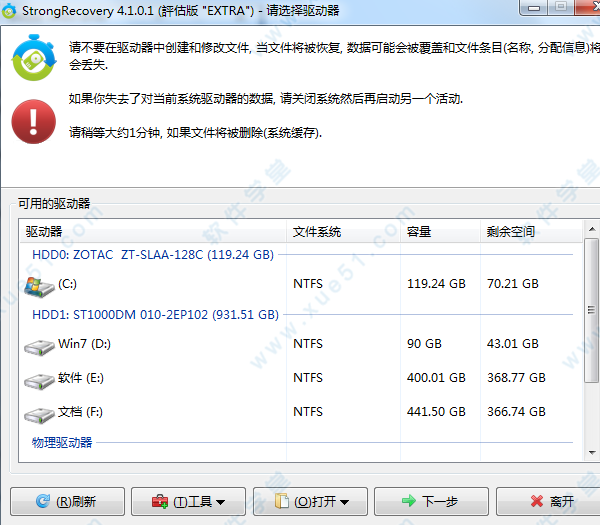Click the disk icon for 文档 (F:)

(x=39, y=413)
